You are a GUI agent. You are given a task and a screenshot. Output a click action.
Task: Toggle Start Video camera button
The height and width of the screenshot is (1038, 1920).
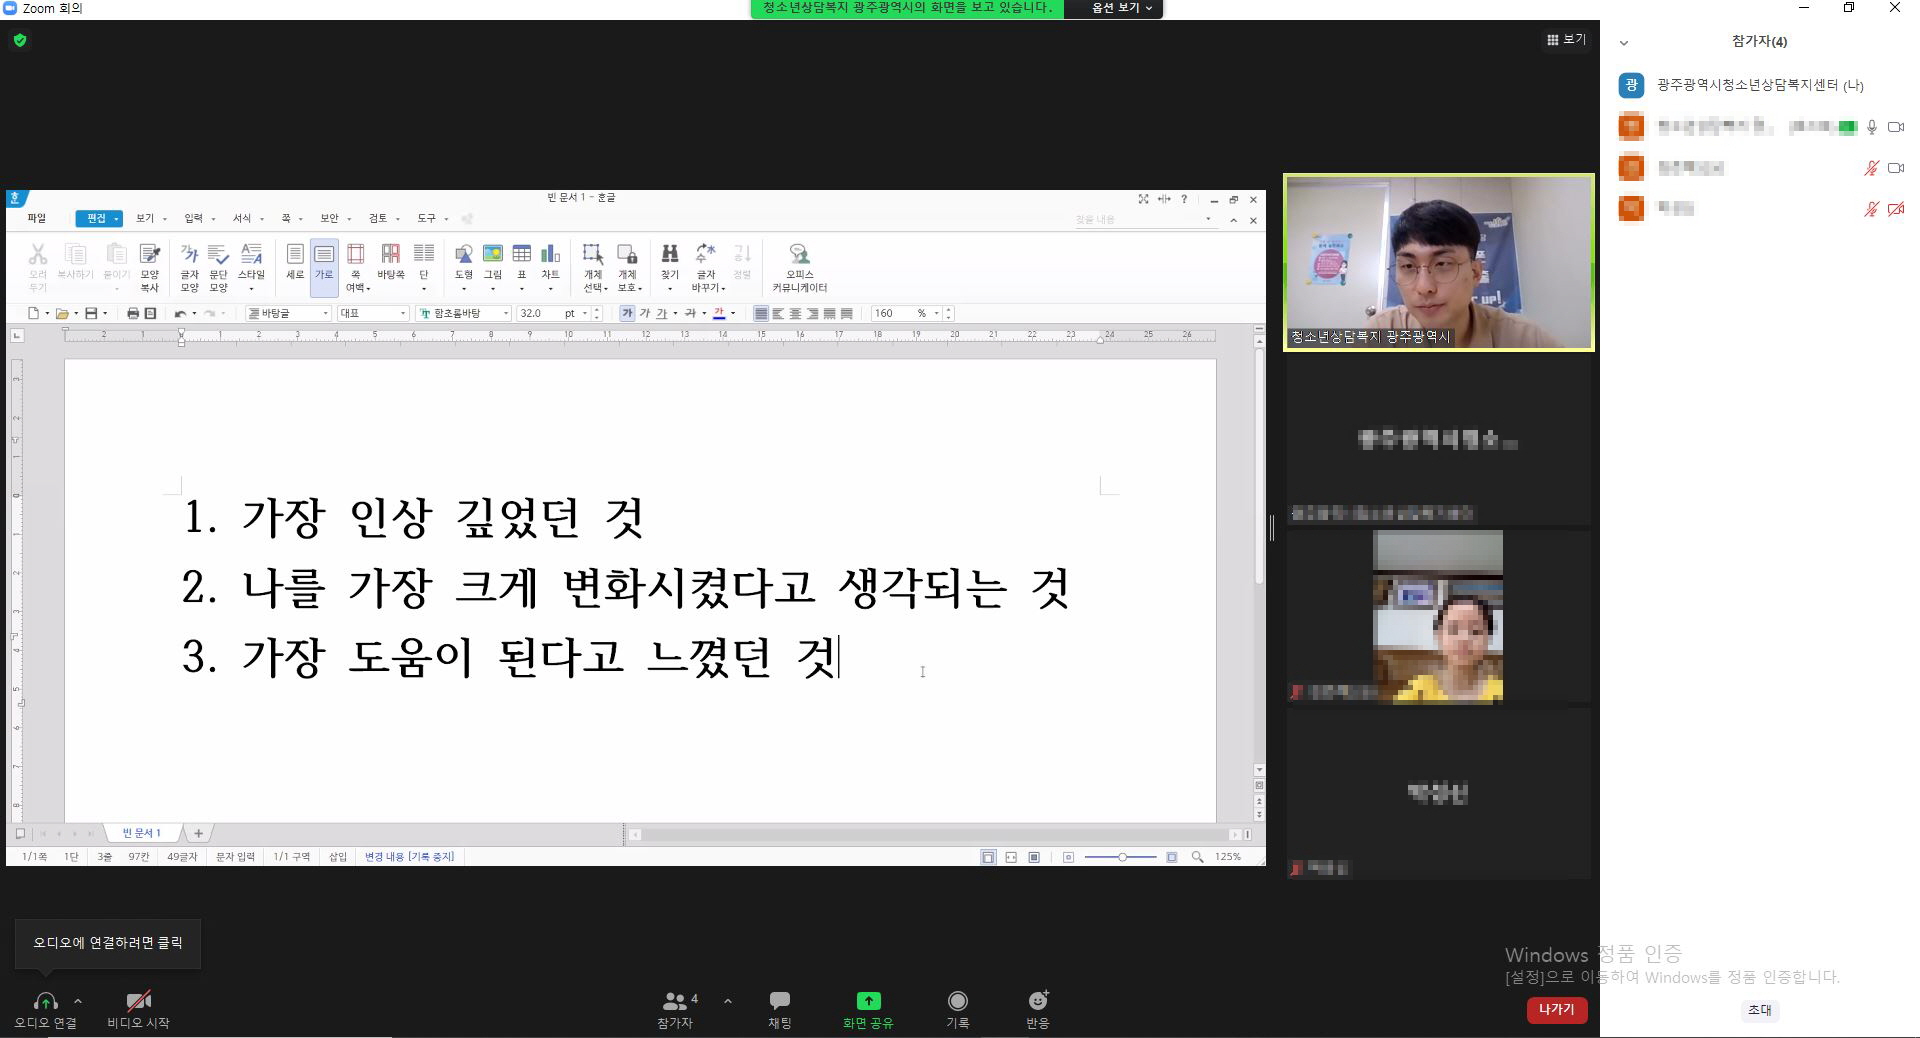(138, 1001)
